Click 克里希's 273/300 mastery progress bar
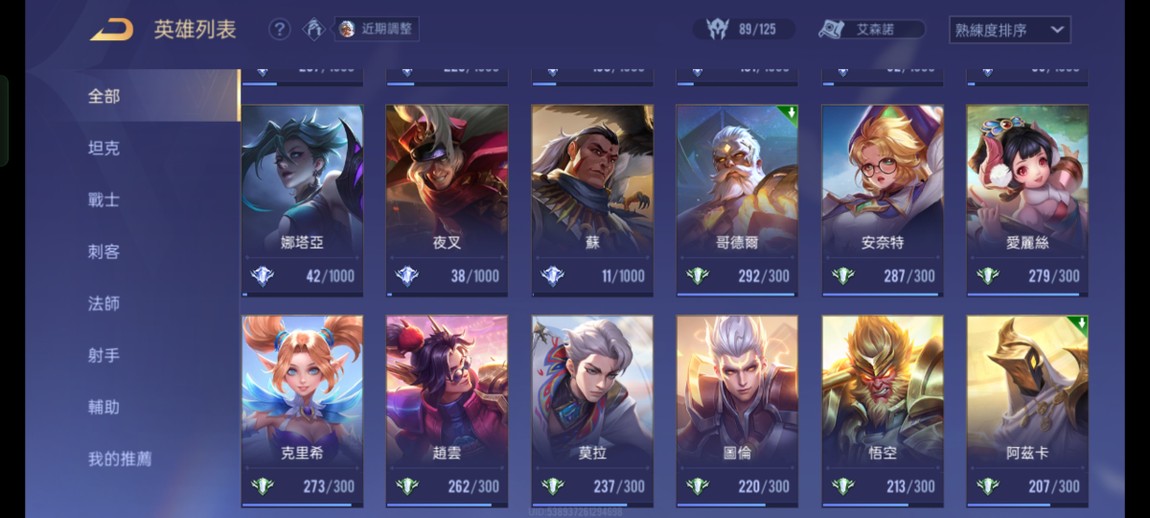The width and height of the screenshot is (1150, 518). click(302, 505)
